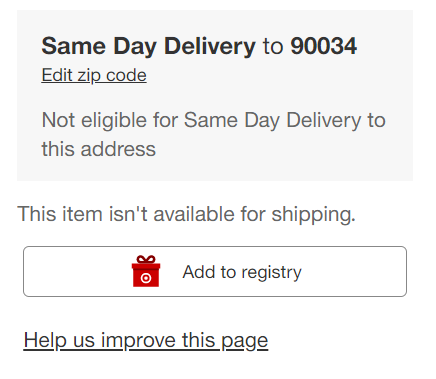Viewport: 436px width, 379px height.
Task: Click the word 'Help' in the feedback link
Action: (x=45, y=340)
